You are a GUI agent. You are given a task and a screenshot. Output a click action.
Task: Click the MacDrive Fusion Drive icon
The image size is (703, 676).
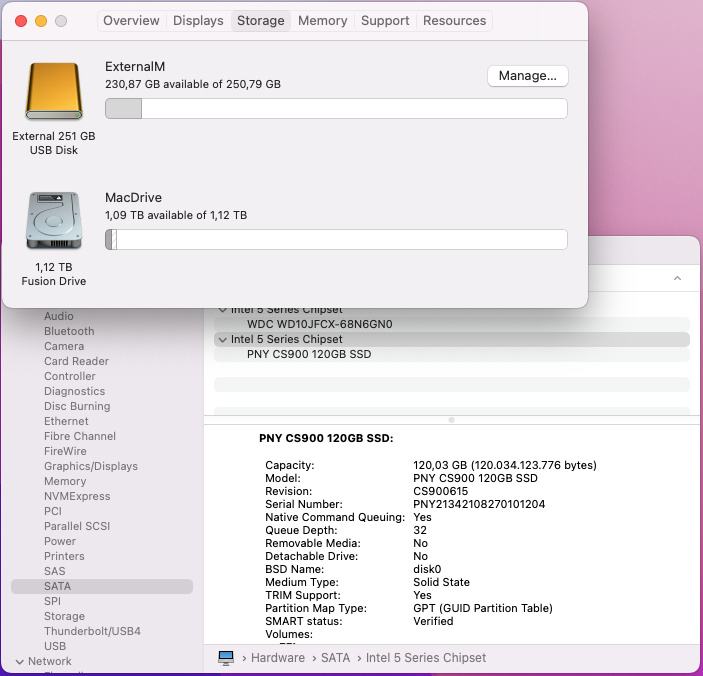(53, 221)
